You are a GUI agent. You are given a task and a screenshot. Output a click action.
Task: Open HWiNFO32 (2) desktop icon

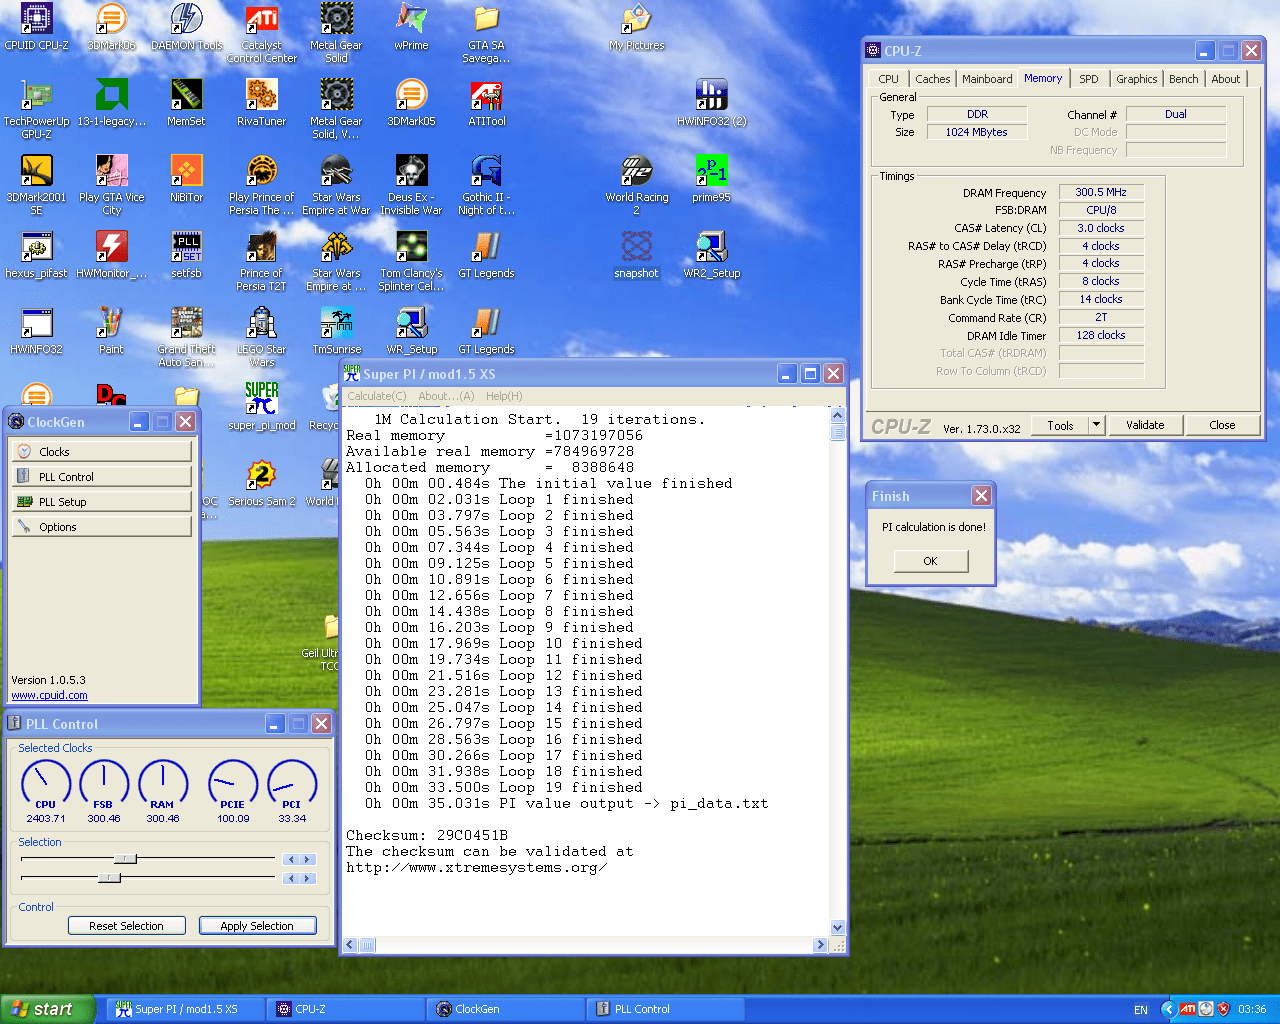[712, 104]
